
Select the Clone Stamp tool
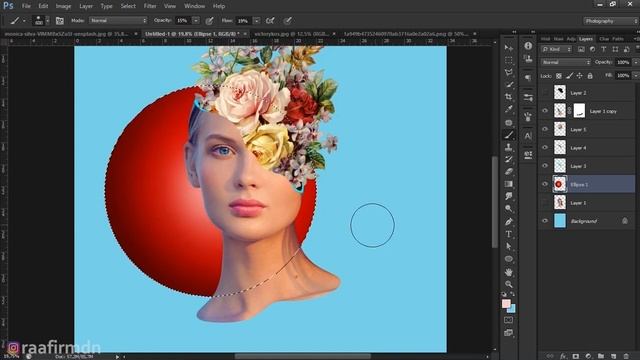[509, 147]
